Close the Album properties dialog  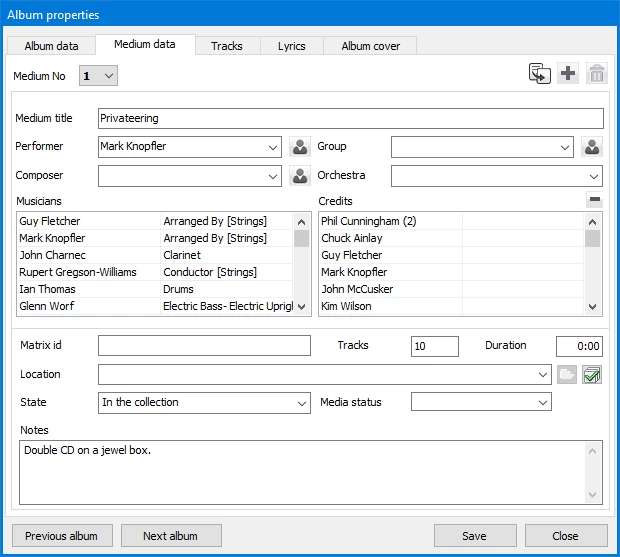click(566, 536)
